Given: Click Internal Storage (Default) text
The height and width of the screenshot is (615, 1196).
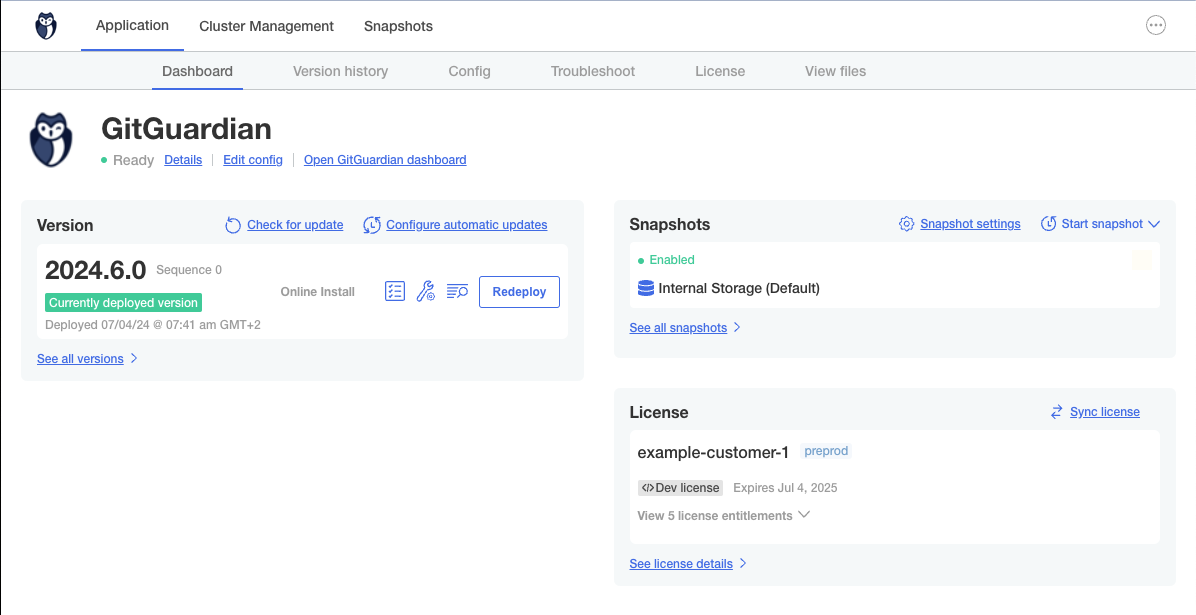Looking at the screenshot, I should coord(738,288).
